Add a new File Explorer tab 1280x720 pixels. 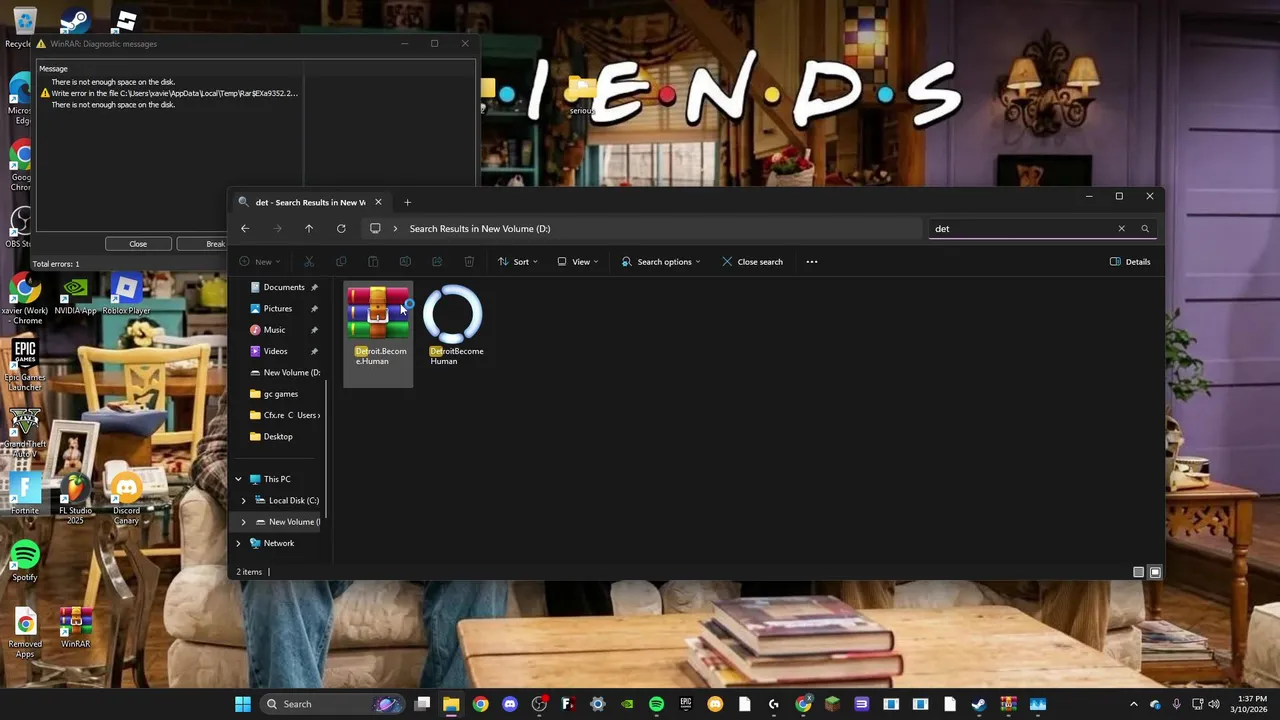coord(407,202)
